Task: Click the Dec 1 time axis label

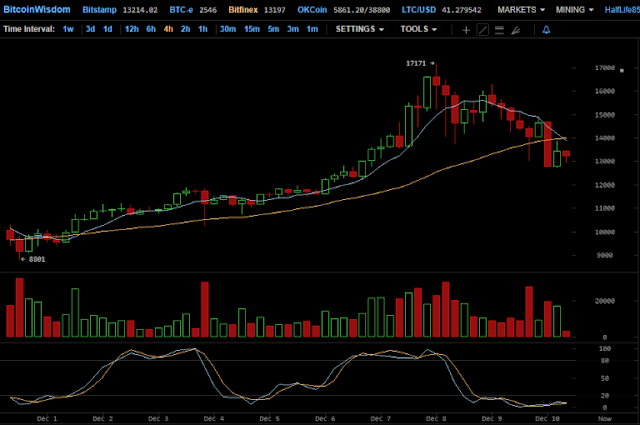Action: click(x=47, y=418)
